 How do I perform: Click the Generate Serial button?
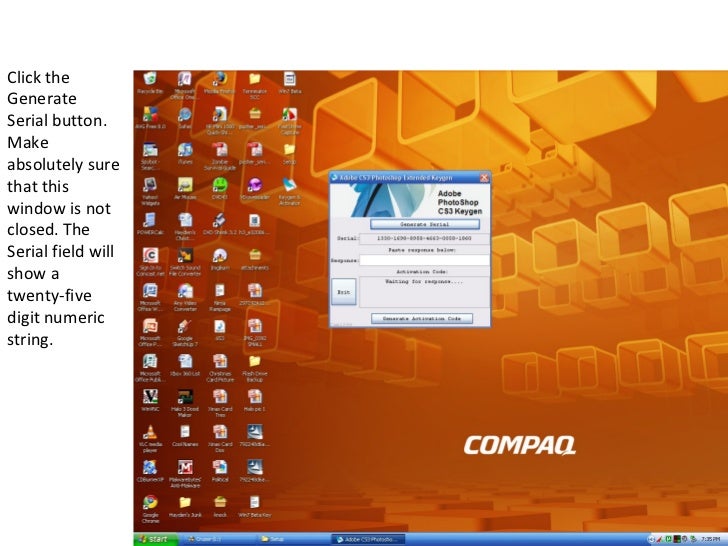tap(425, 224)
